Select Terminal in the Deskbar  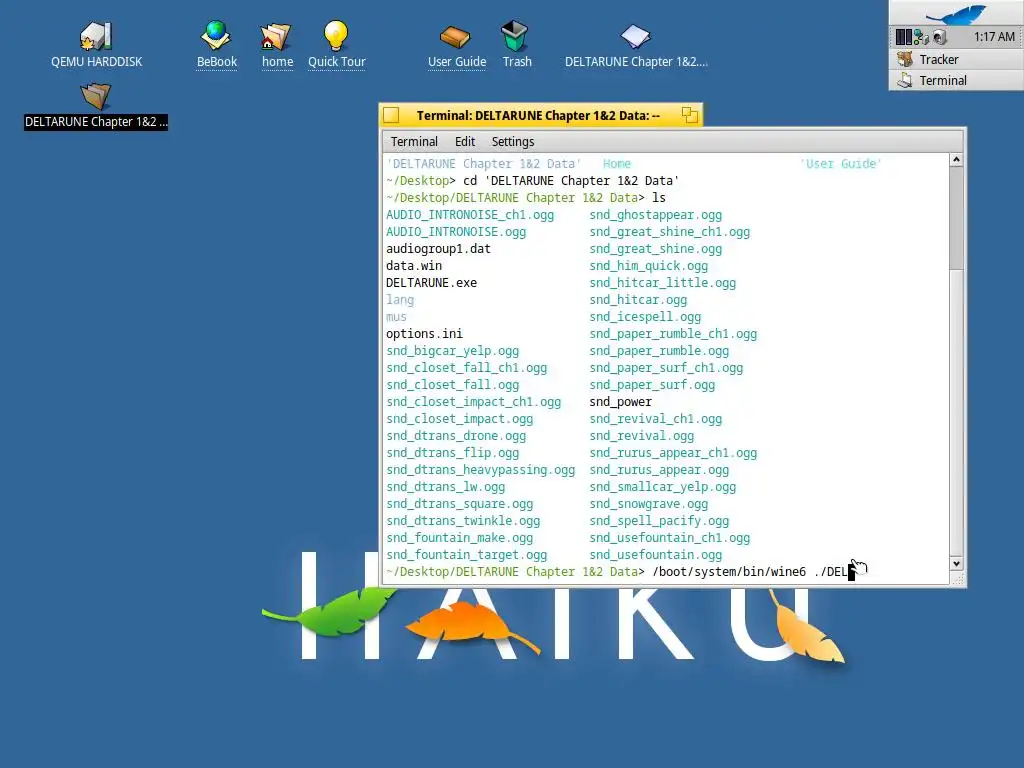click(x=956, y=80)
